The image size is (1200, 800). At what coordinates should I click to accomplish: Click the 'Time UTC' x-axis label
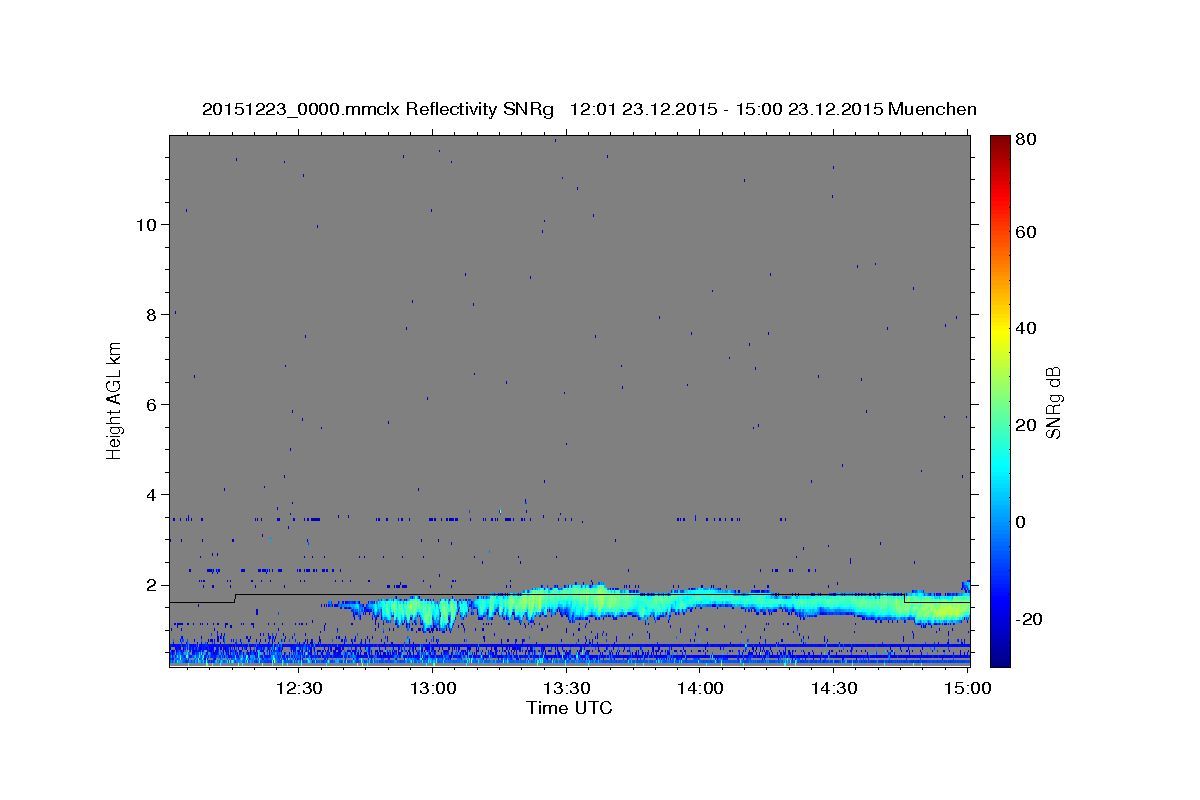coord(569,708)
